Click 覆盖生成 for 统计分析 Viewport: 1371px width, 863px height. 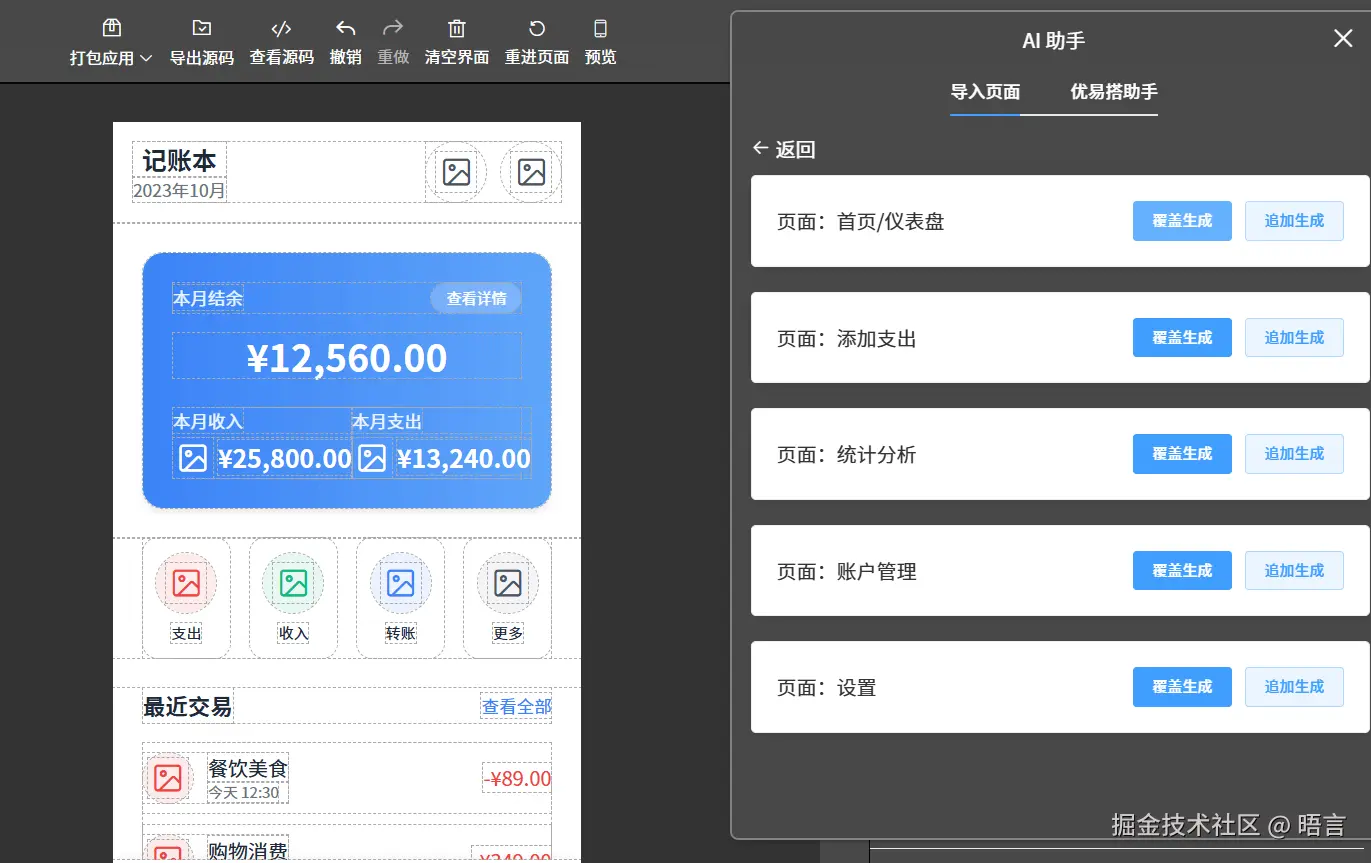(x=1182, y=454)
